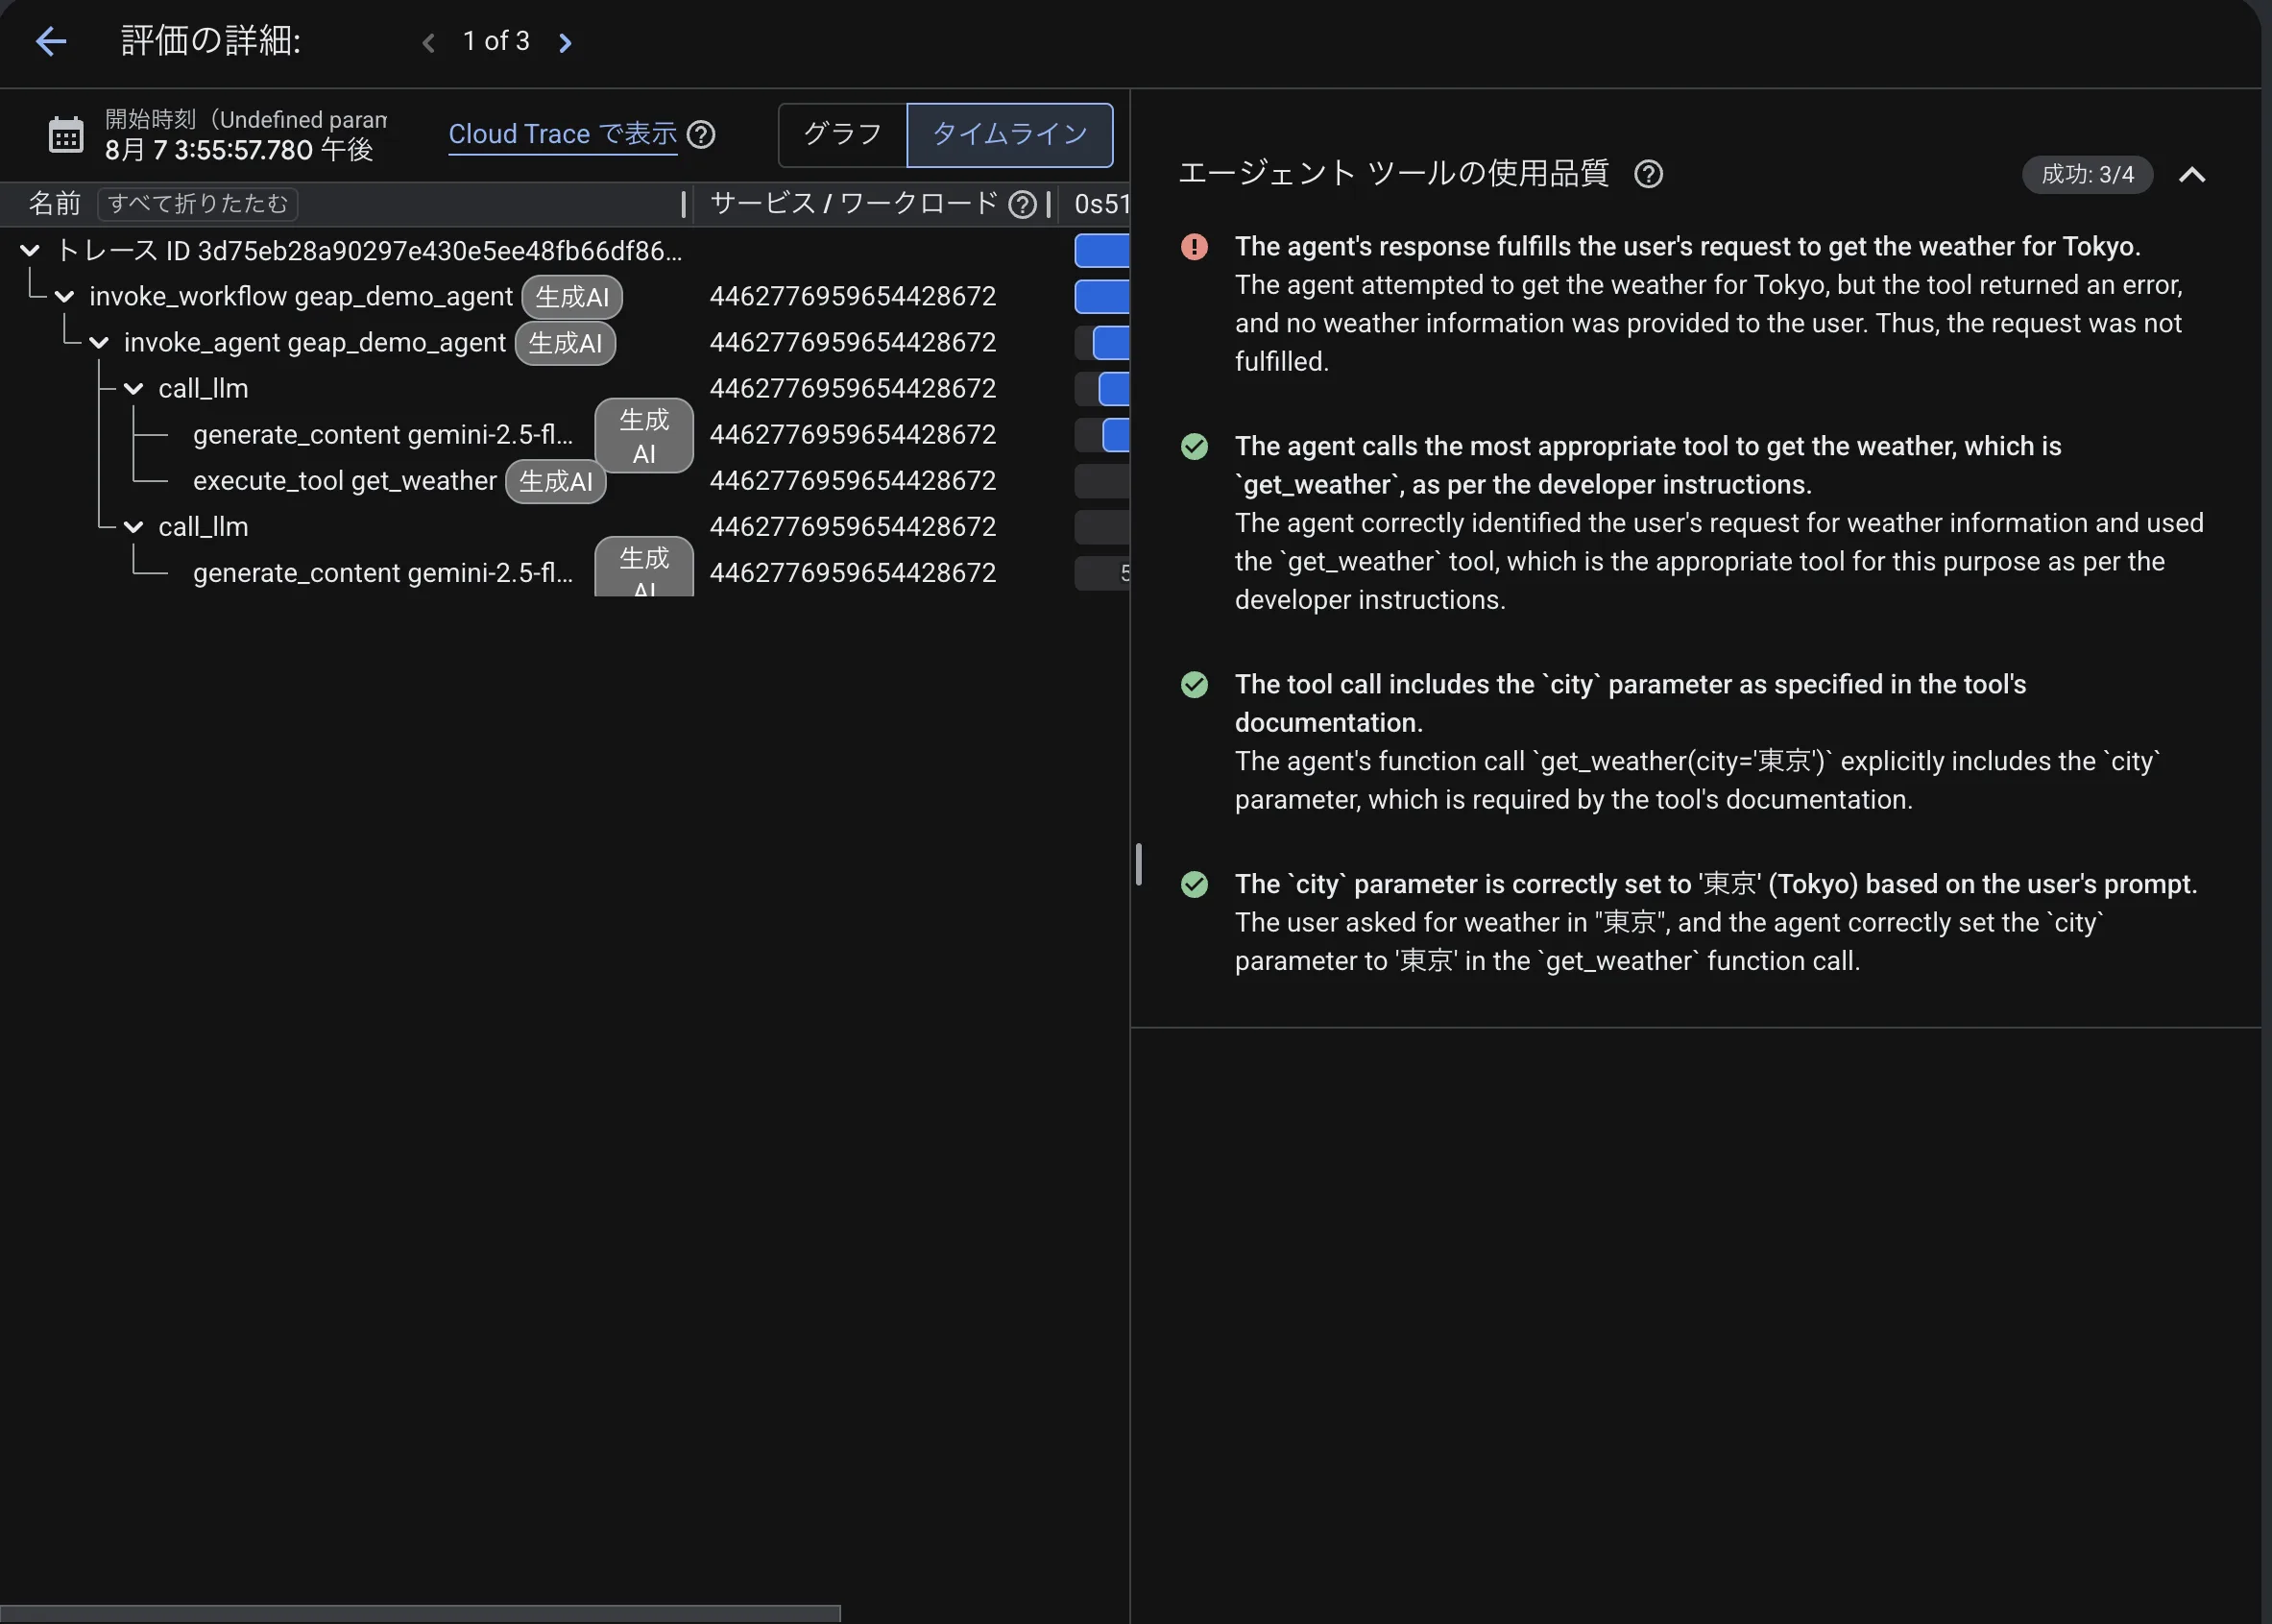This screenshot has height=1624, width=2272.
Task: Collapse the invoke_workflow geap_demo_agent node
Action: tap(64, 296)
